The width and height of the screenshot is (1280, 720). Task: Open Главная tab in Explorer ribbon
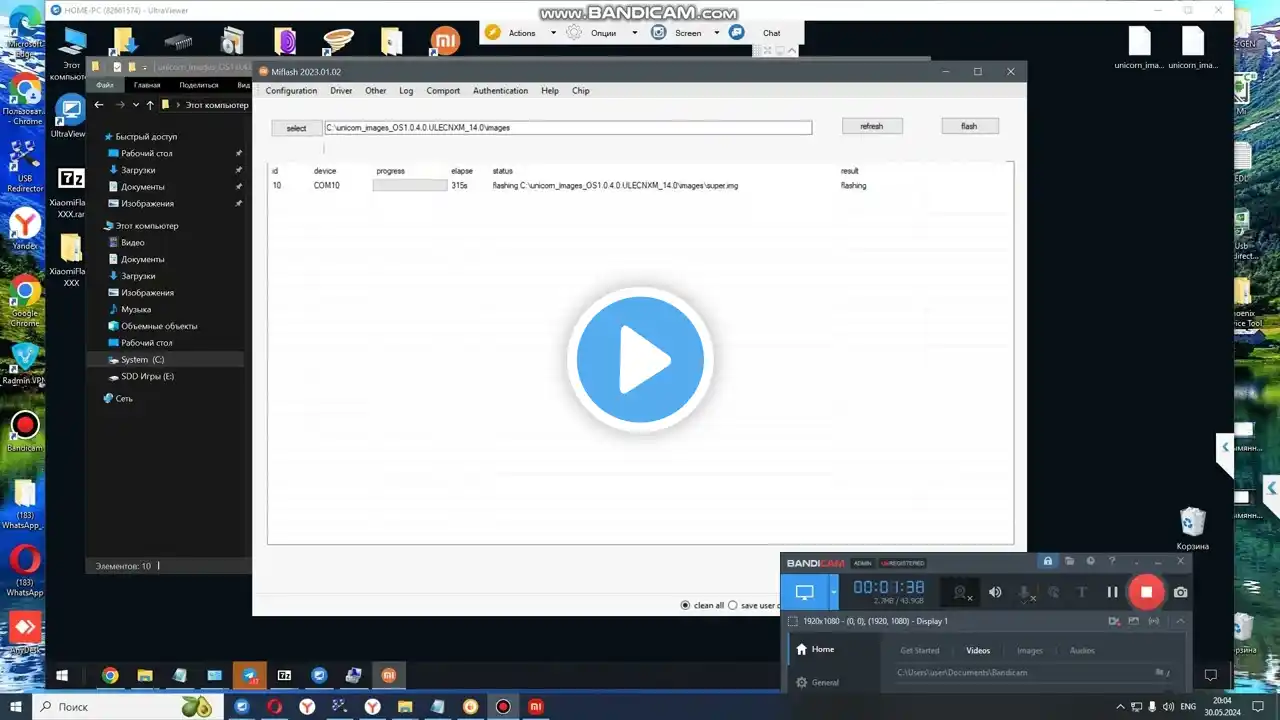(147, 85)
